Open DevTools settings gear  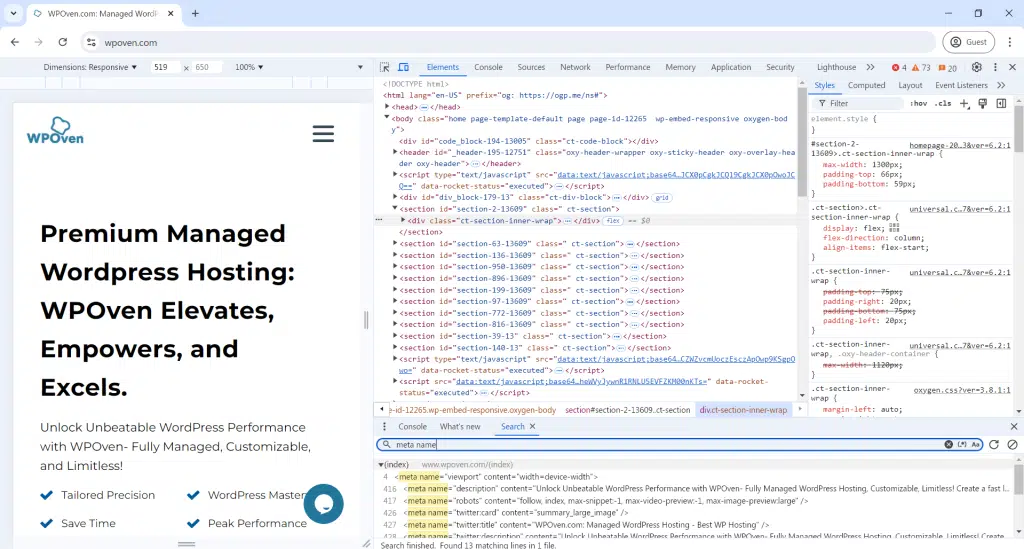coord(976,67)
